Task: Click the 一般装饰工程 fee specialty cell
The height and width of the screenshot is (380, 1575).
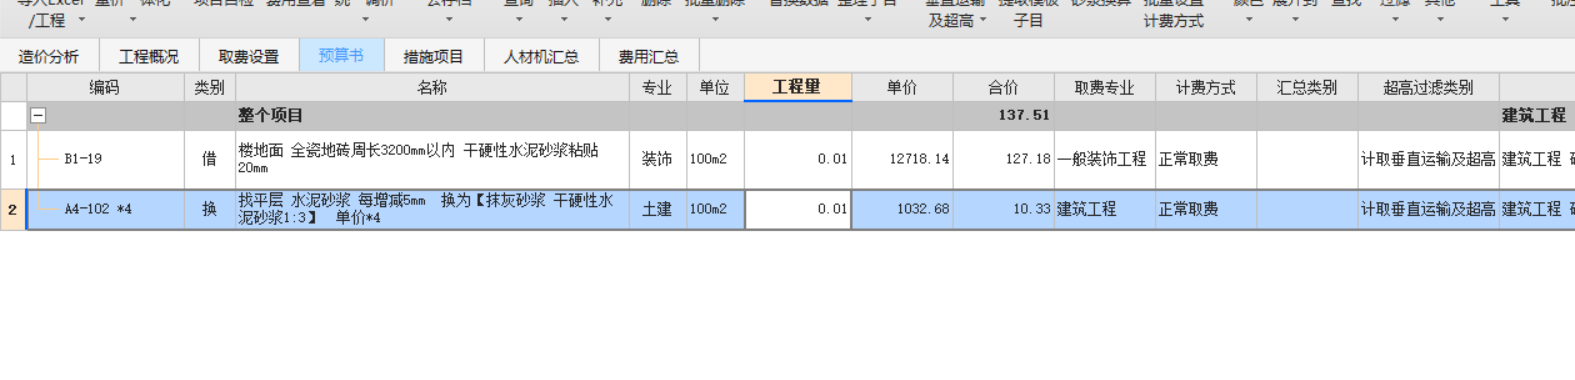Action: pyautogui.click(x=1105, y=160)
